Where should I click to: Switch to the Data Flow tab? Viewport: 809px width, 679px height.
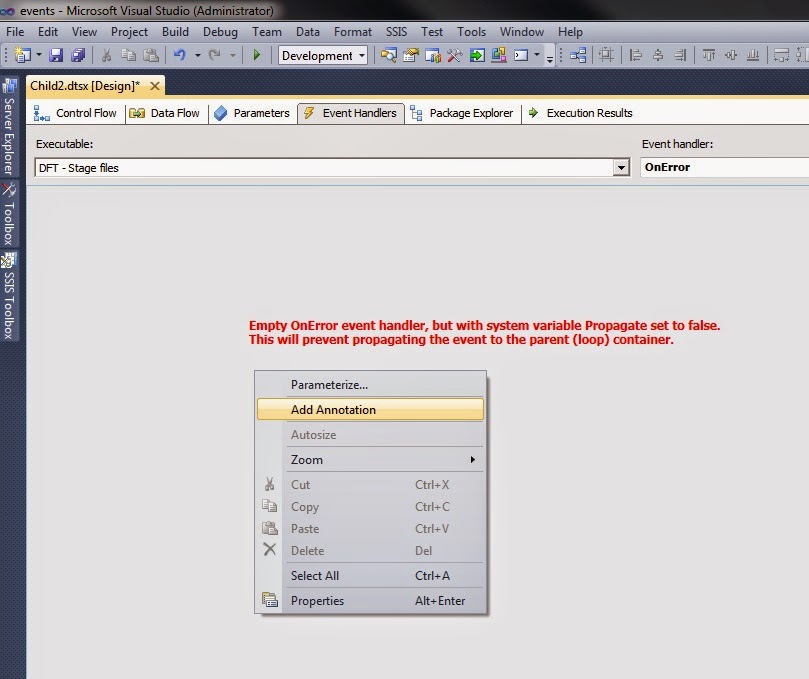coord(165,114)
